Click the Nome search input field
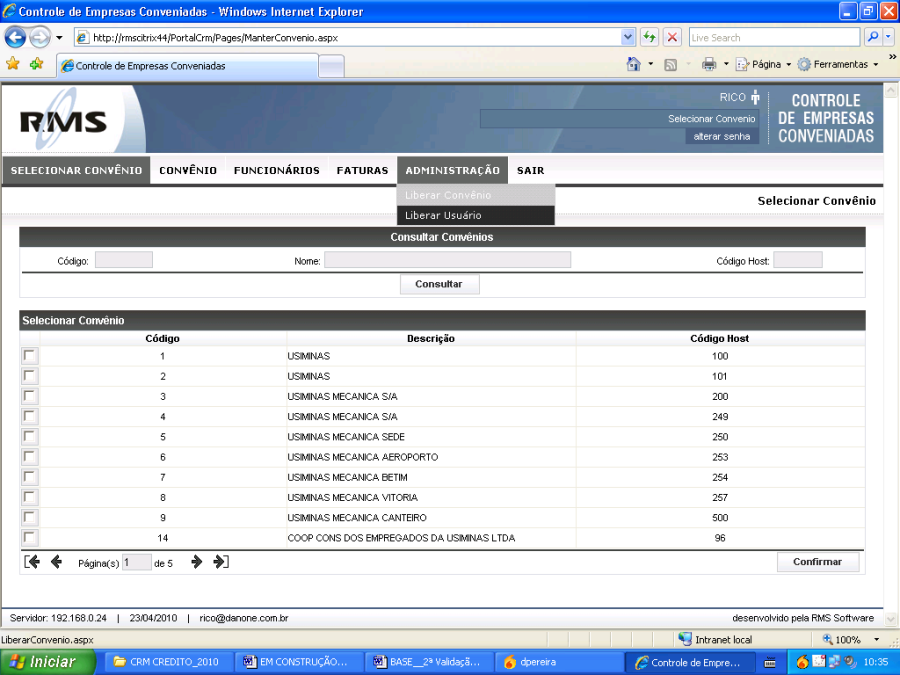The height and width of the screenshot is (675, 900). 448,260
